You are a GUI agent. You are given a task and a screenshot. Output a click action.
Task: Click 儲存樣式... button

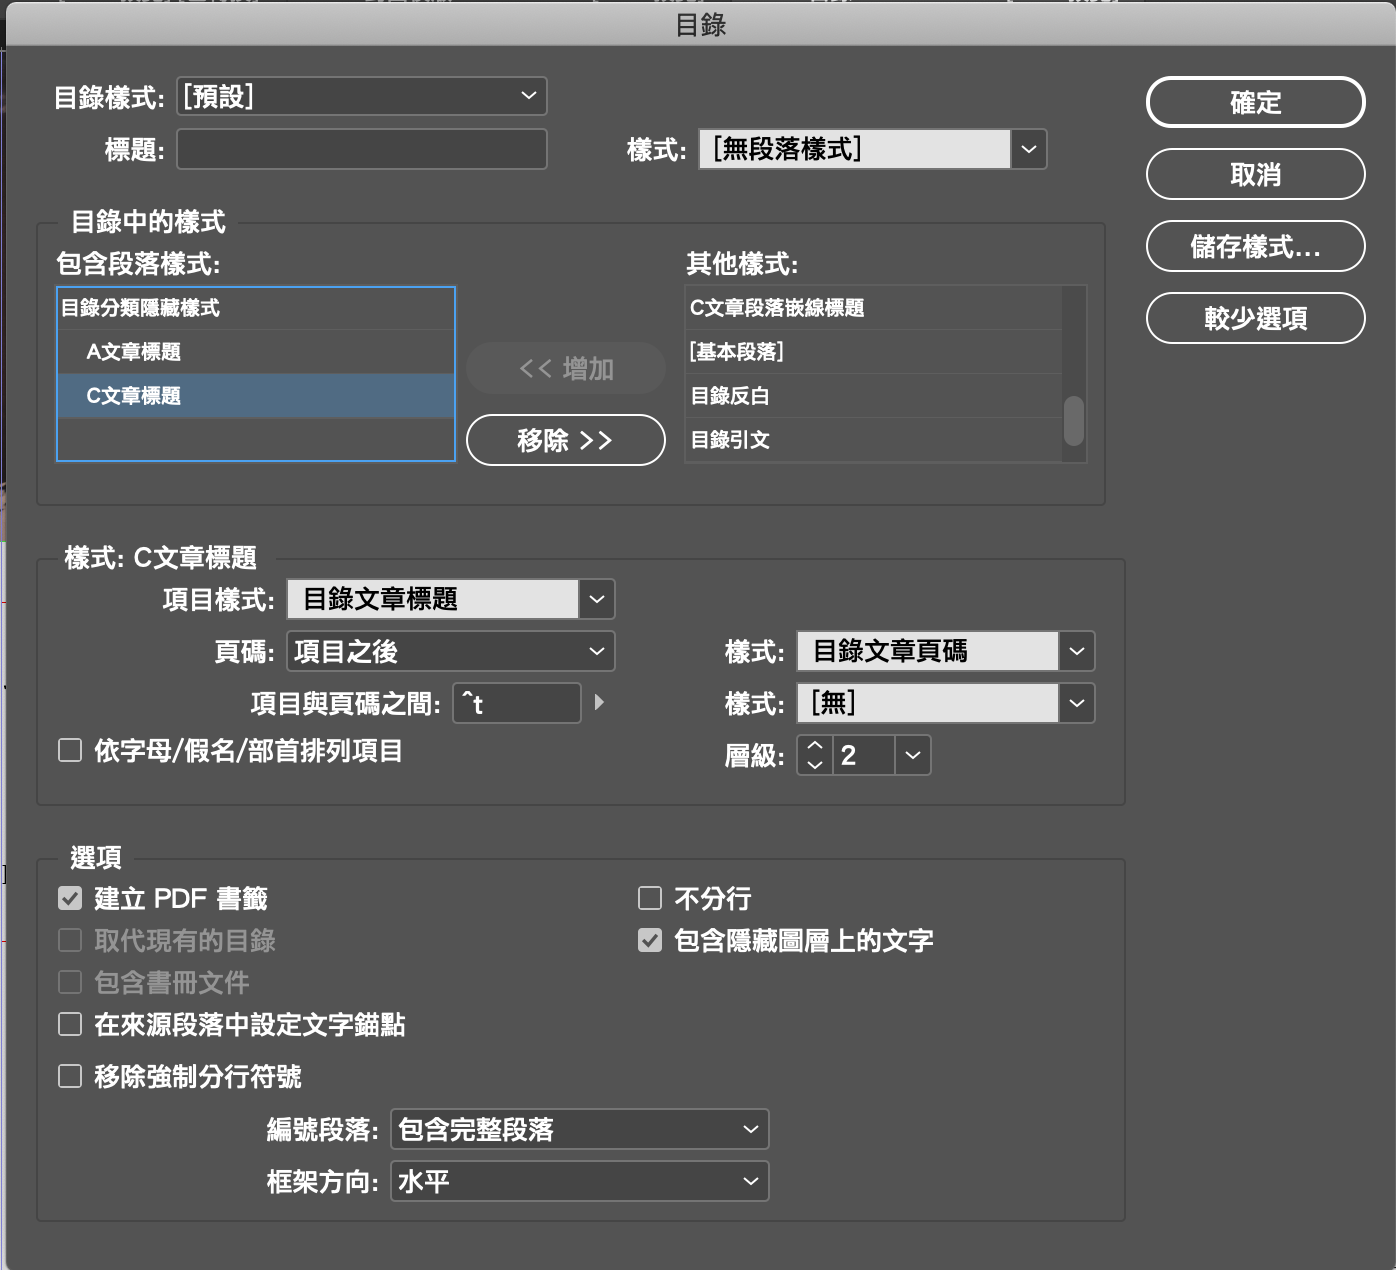pyautogui.click(x=1255, y=246)
